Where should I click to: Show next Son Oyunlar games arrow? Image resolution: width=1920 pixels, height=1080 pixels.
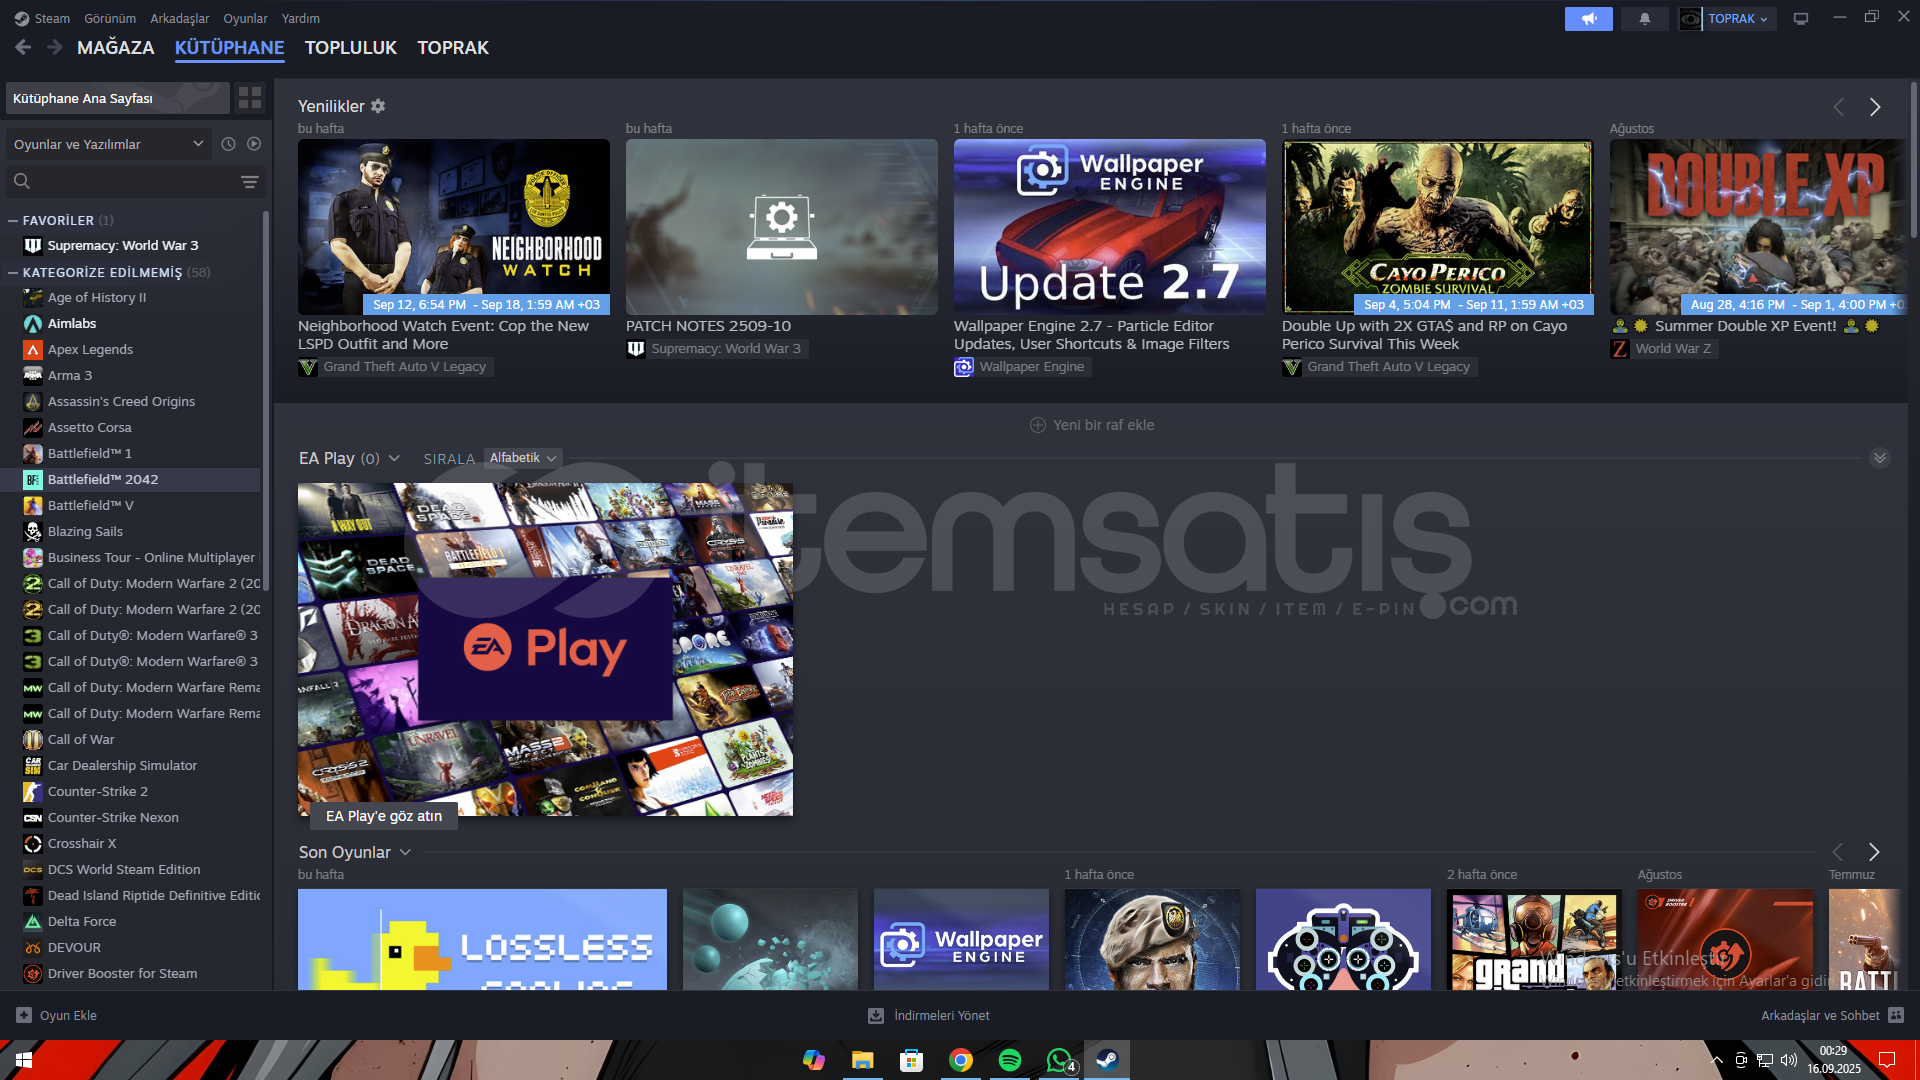click(x=1874, y=852)
